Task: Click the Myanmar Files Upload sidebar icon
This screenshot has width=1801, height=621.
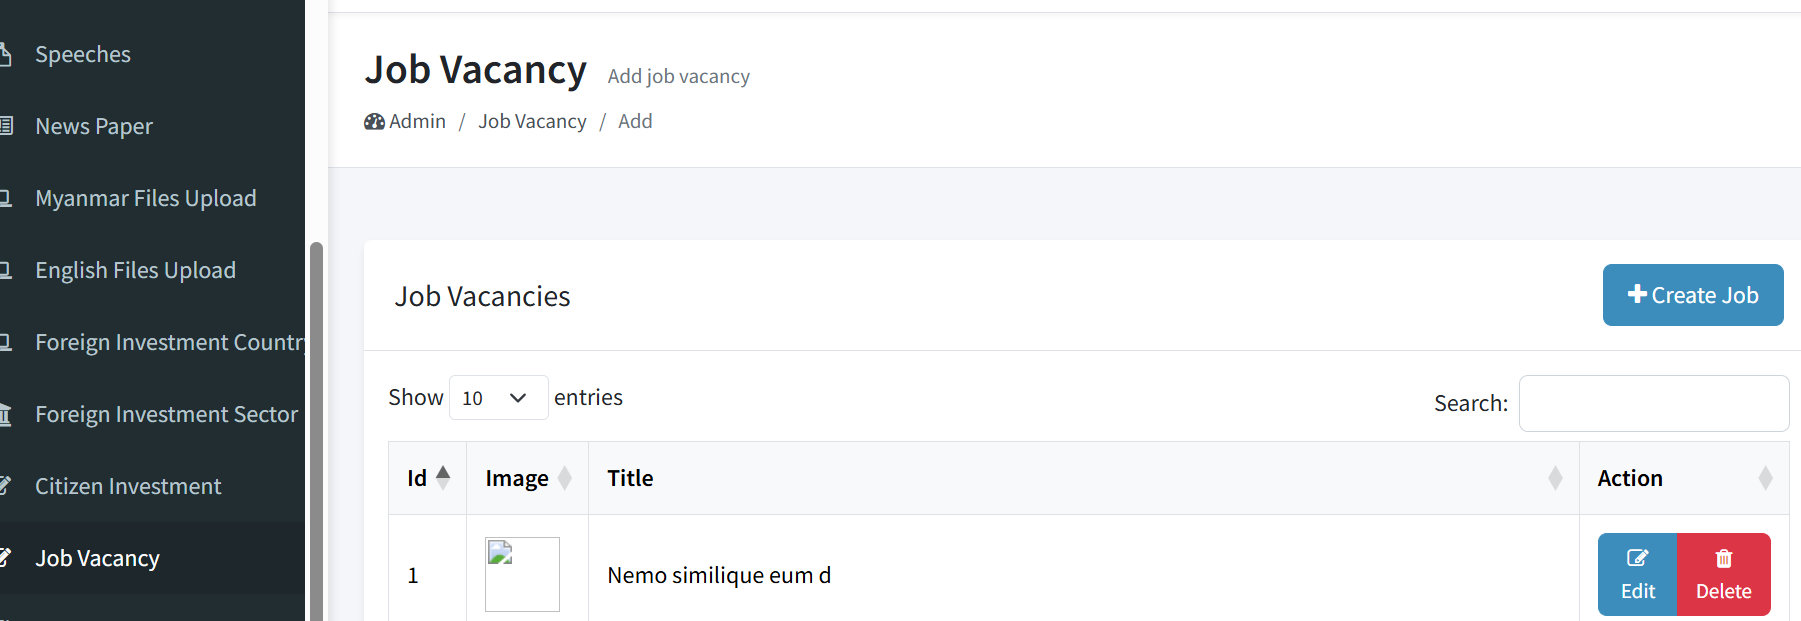Action: [7, 197]
